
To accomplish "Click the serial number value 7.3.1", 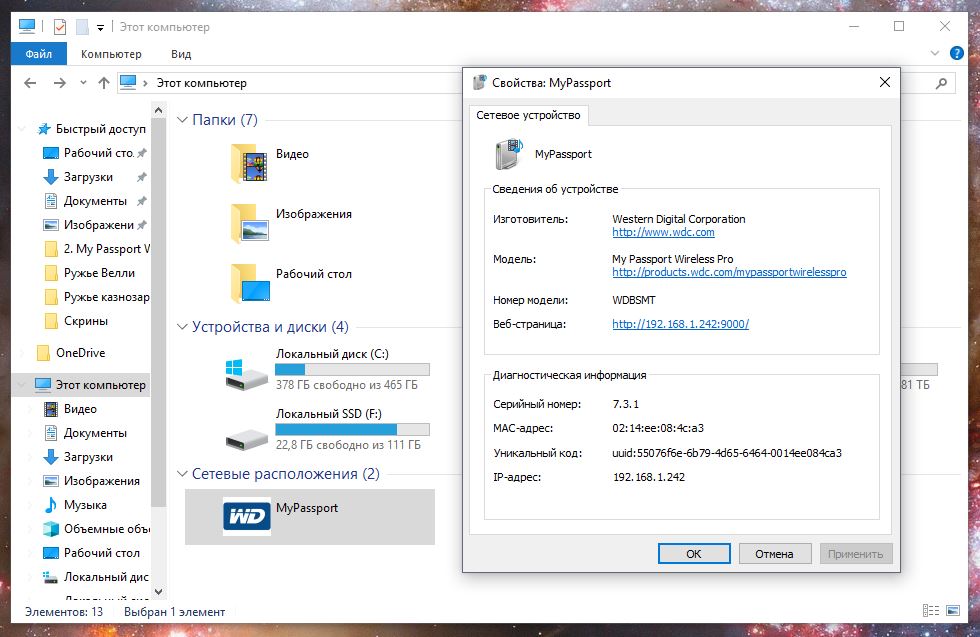I will 626,404.
